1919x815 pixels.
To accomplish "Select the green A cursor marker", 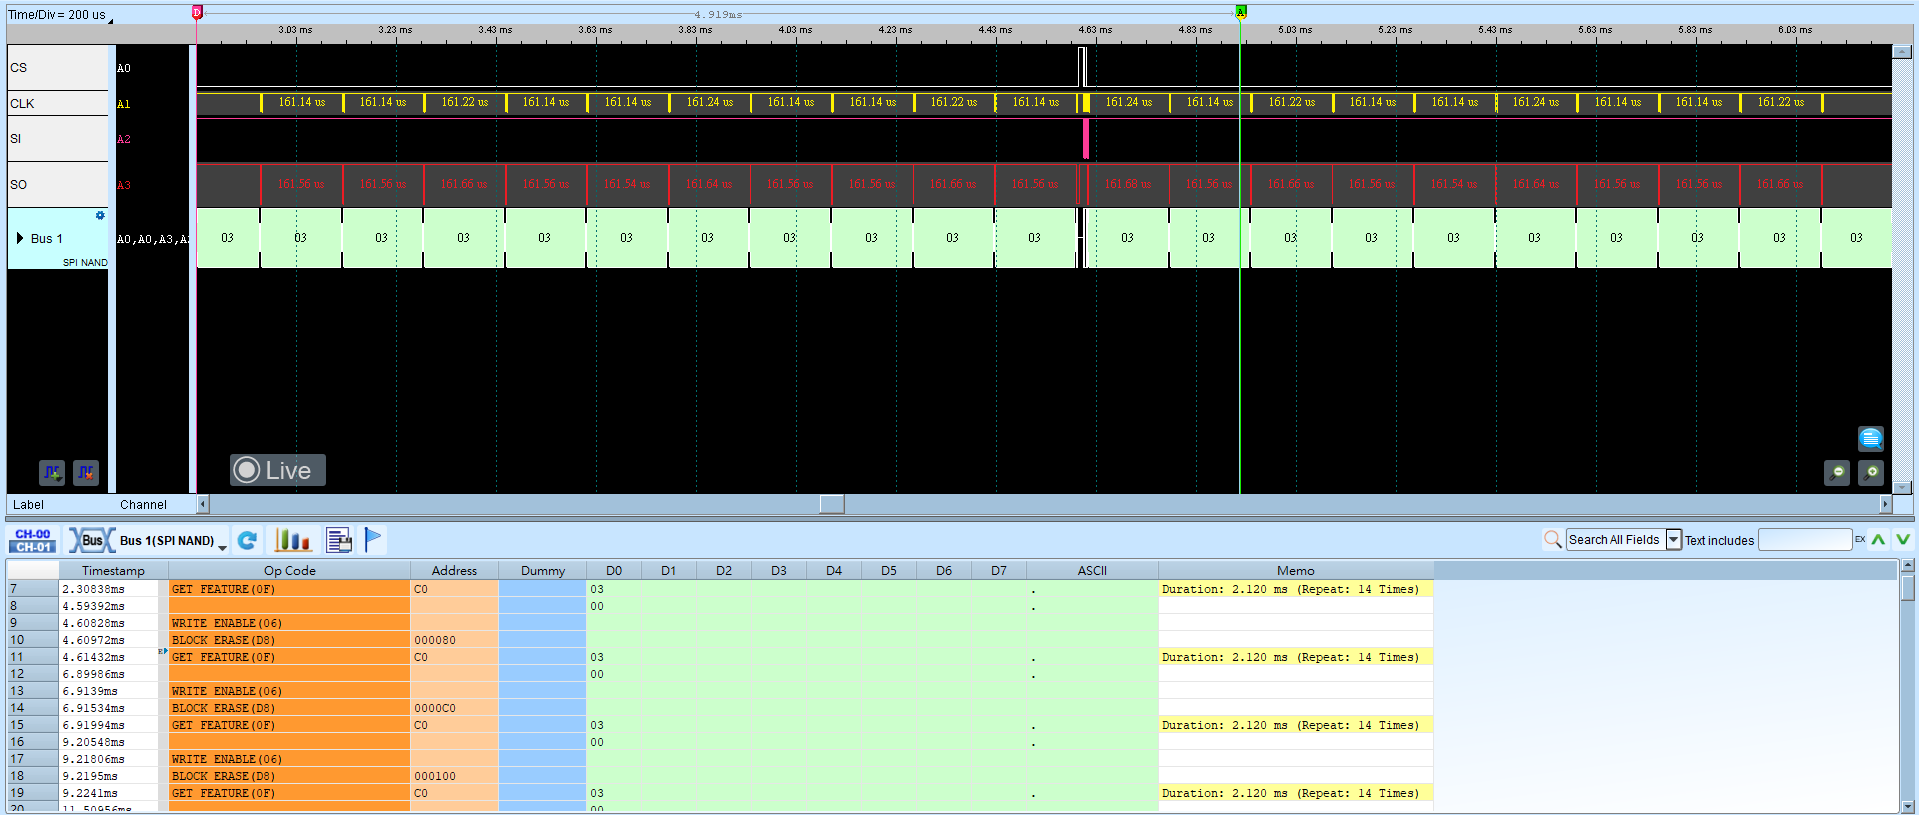I will 1241,12.
